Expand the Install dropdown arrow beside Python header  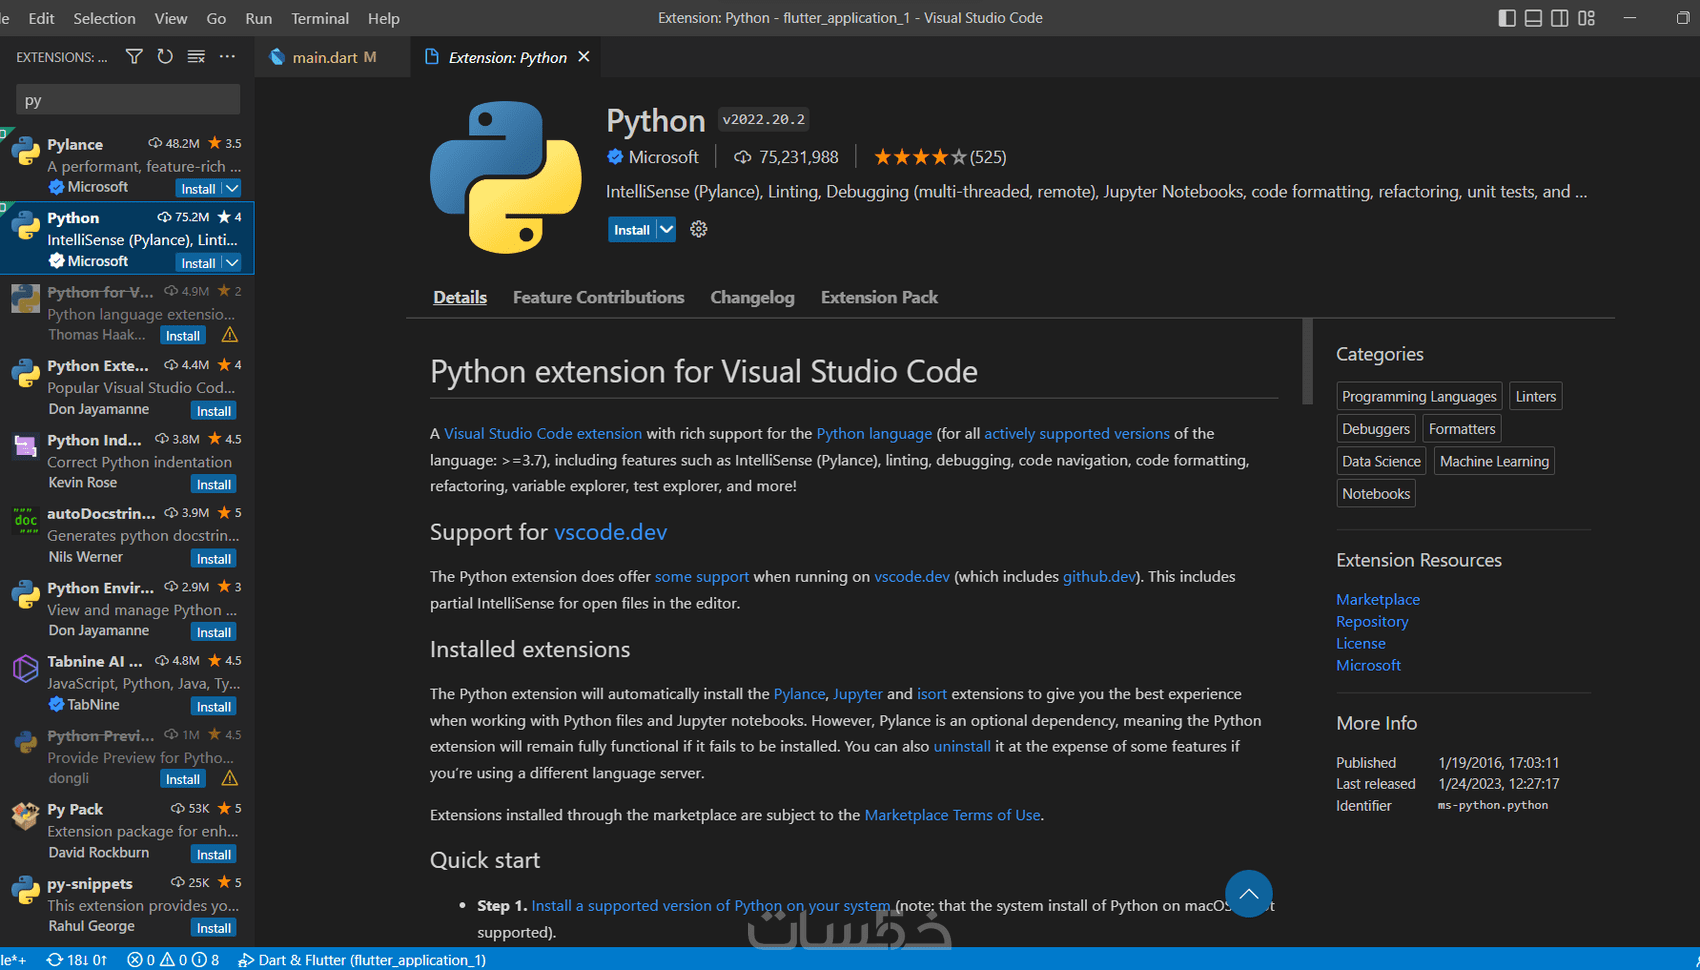point(666,230)
